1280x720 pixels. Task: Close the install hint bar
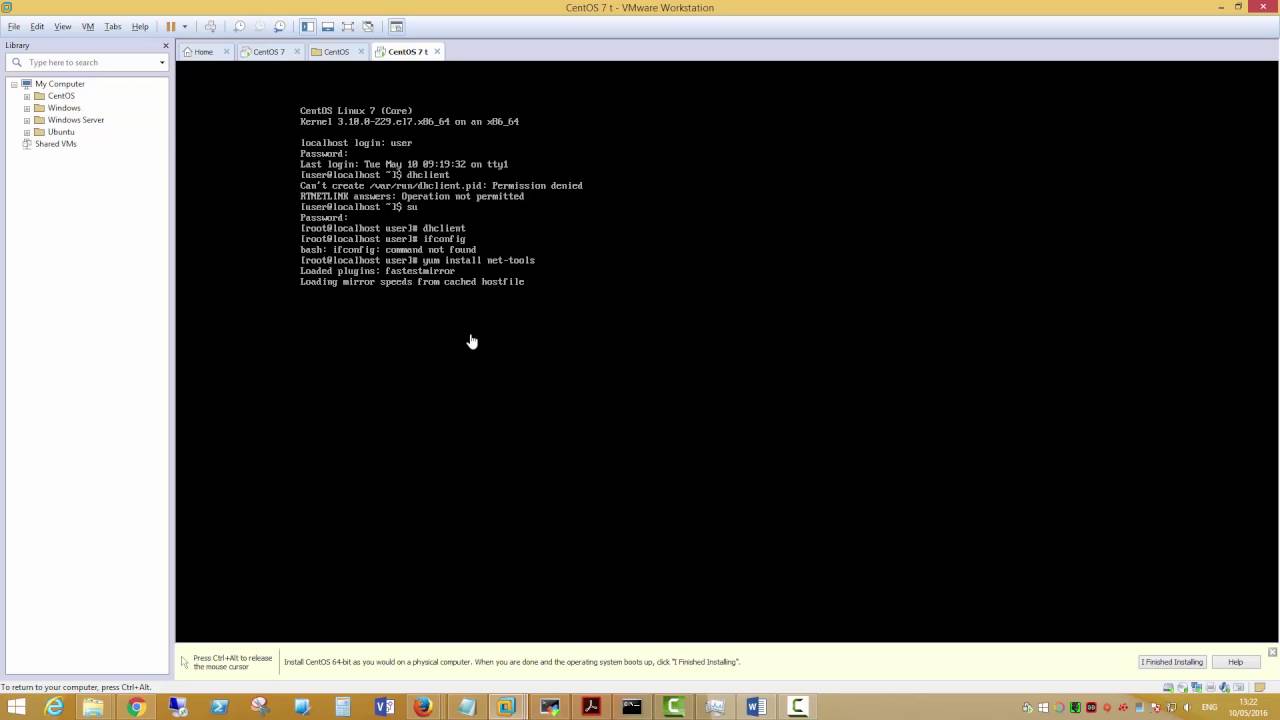tap(1272, 652)
